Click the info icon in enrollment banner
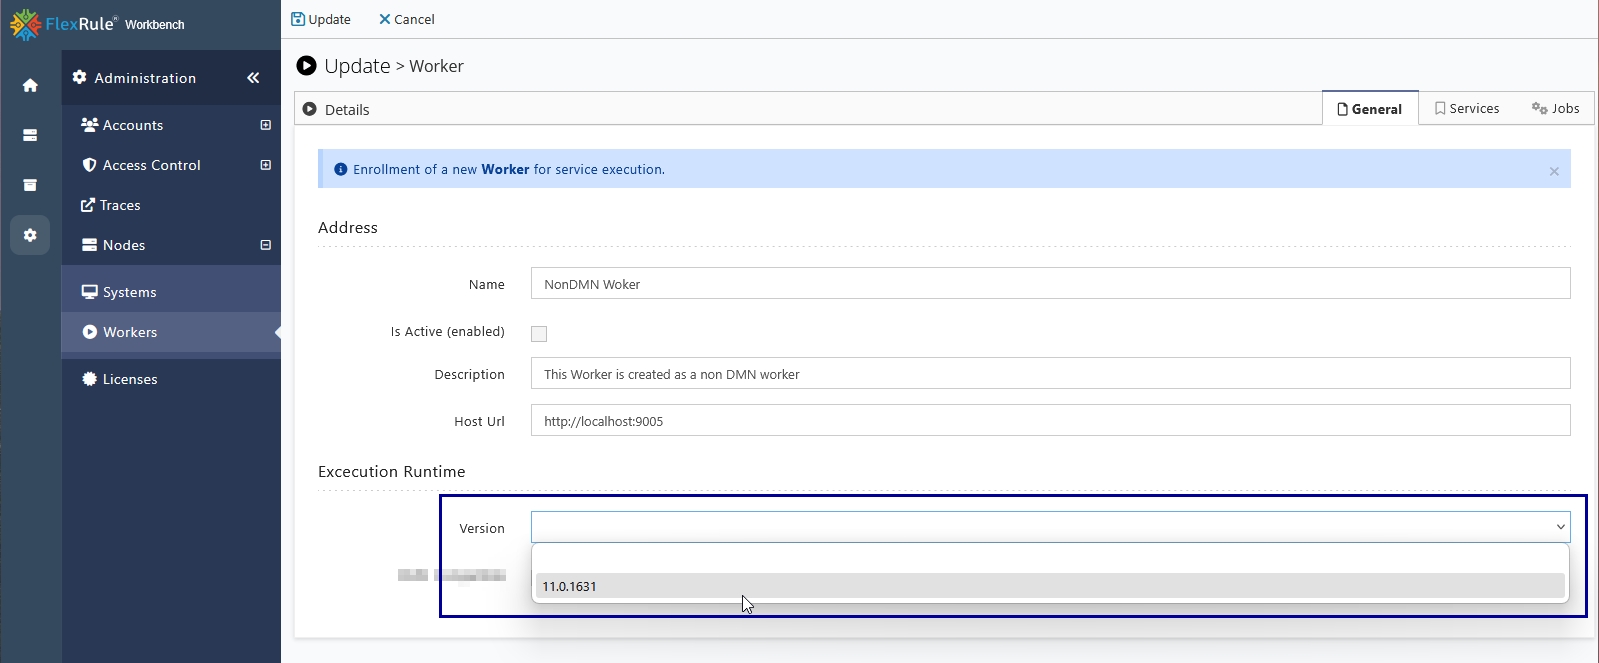 tap(341, 169)
